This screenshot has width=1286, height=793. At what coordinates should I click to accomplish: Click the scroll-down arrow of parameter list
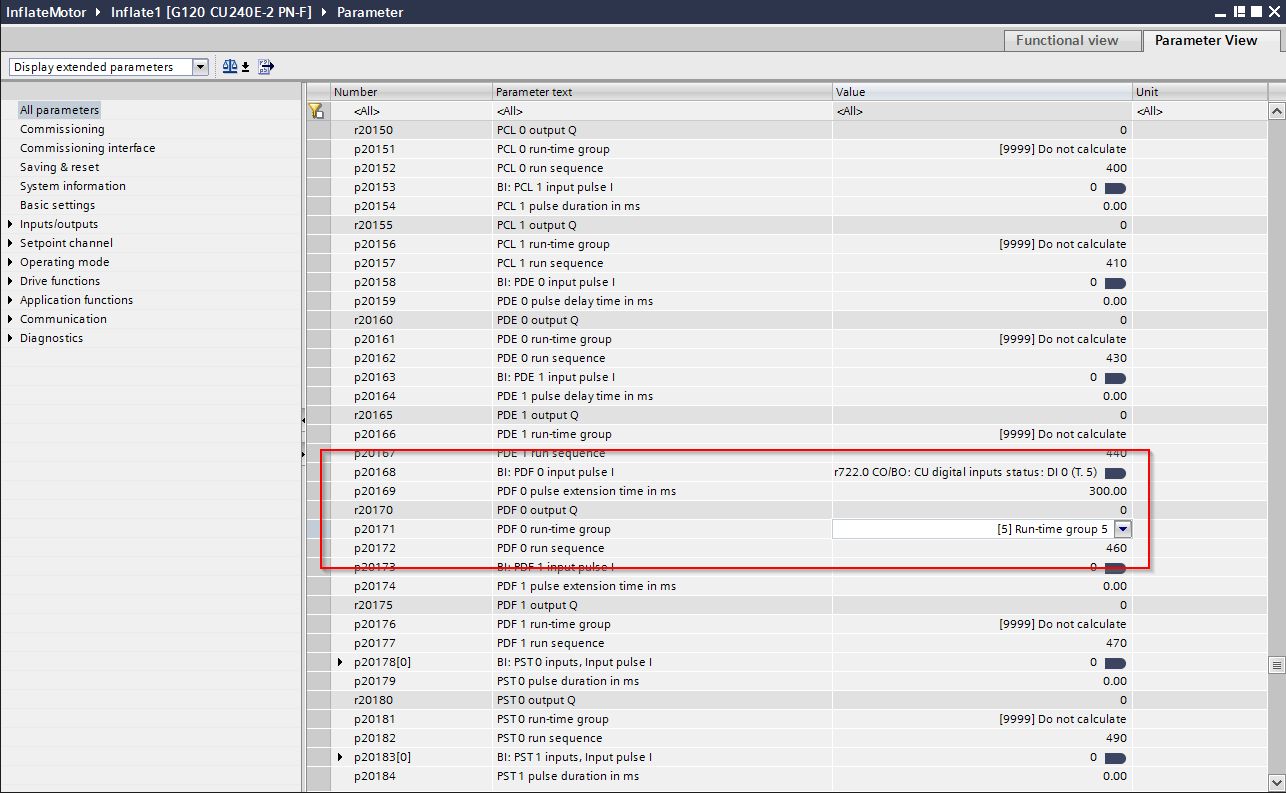pyautogui.click(x=1276, y=783)
